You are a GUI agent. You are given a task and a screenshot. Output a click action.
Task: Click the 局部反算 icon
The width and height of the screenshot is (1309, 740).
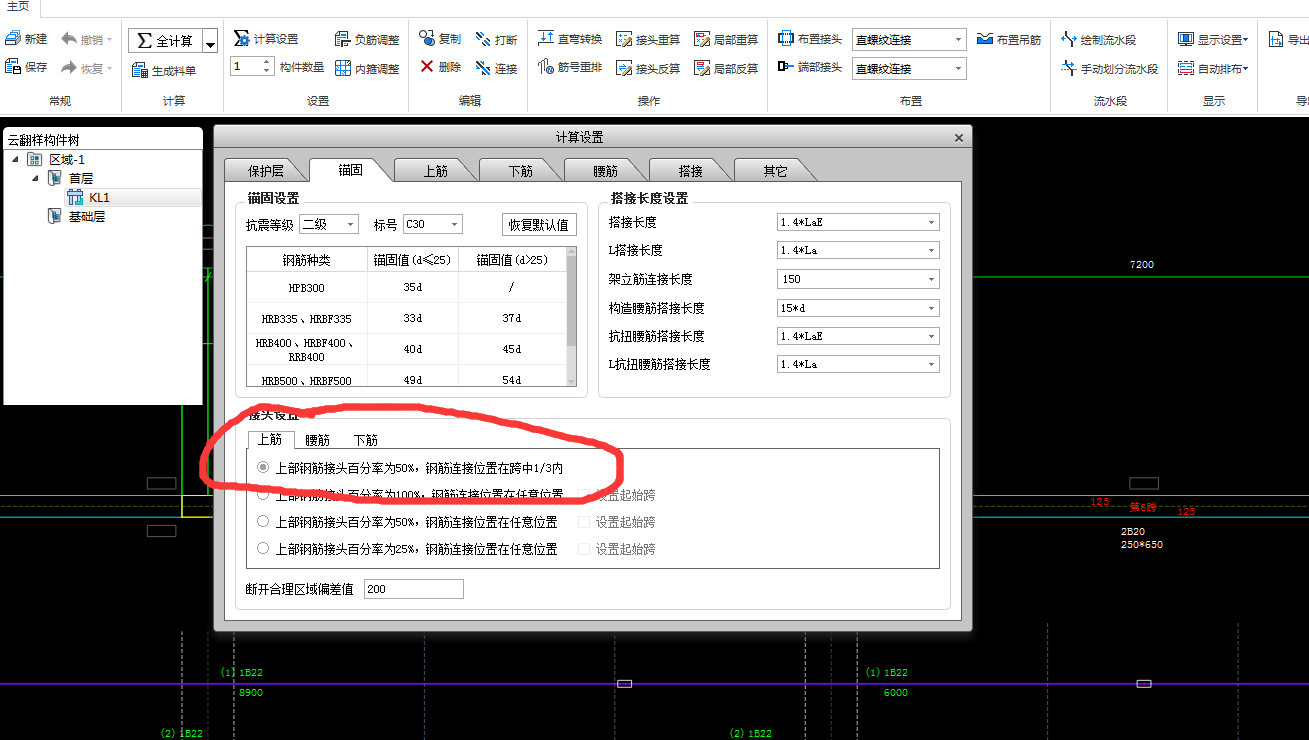[x=702, y=68]
